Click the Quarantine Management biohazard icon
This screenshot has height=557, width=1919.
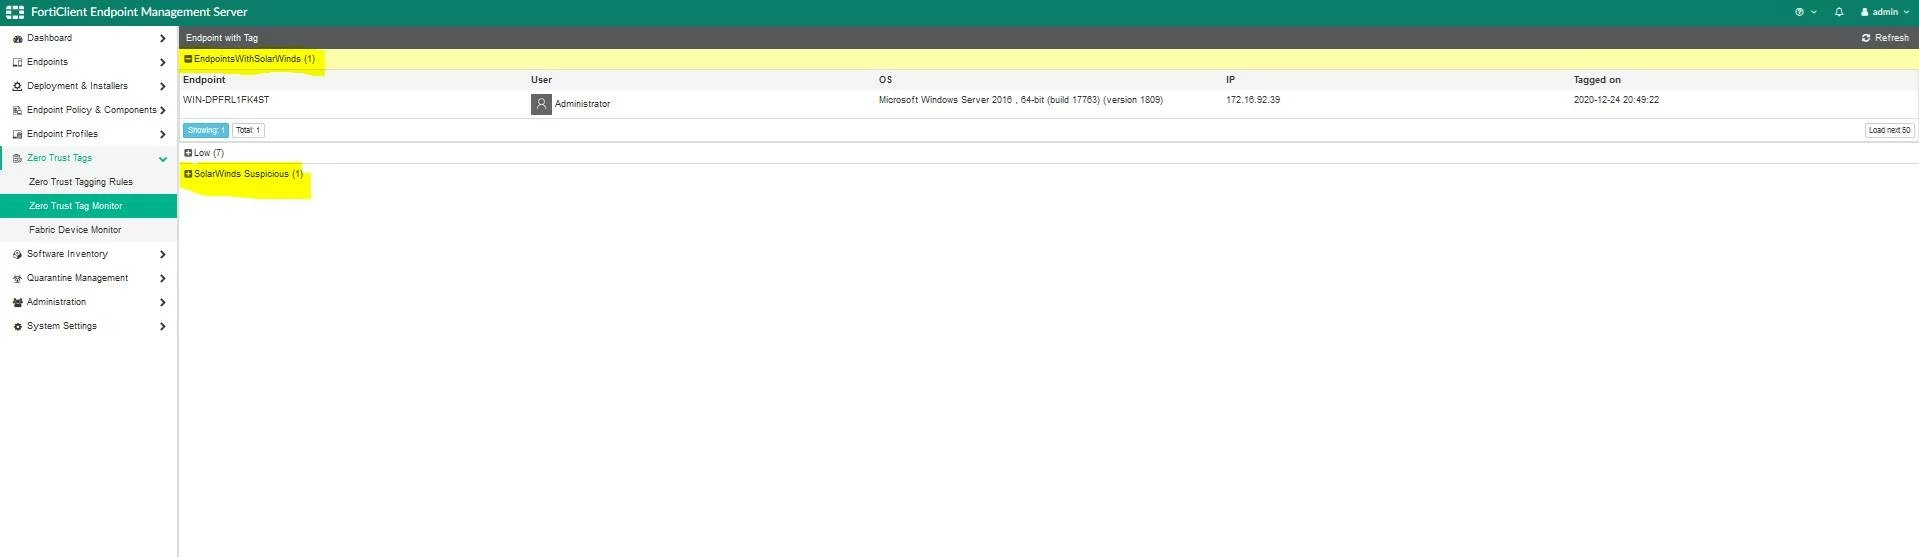pos(17,278)
